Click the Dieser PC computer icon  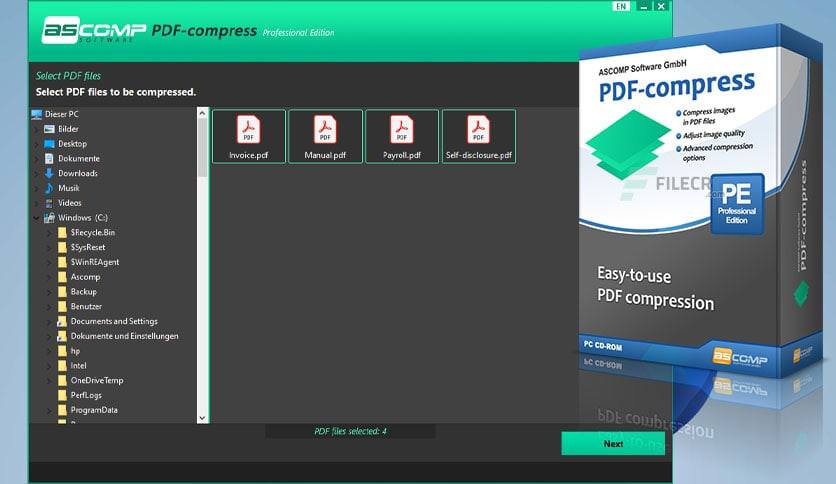38,114
